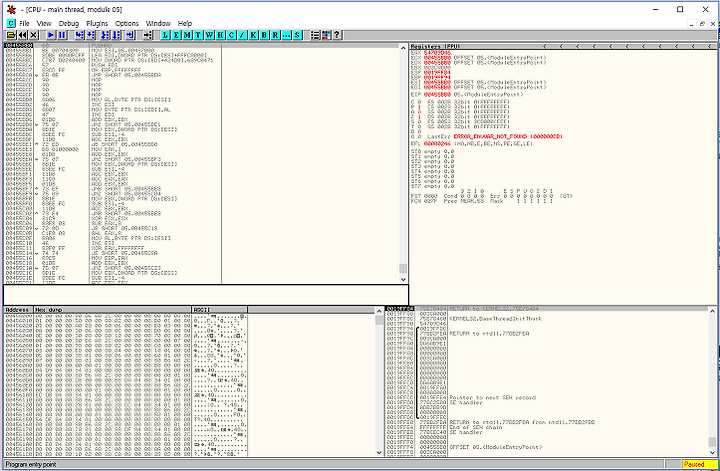Open the Help menu
Screen dimensions: 720x471
185,23
